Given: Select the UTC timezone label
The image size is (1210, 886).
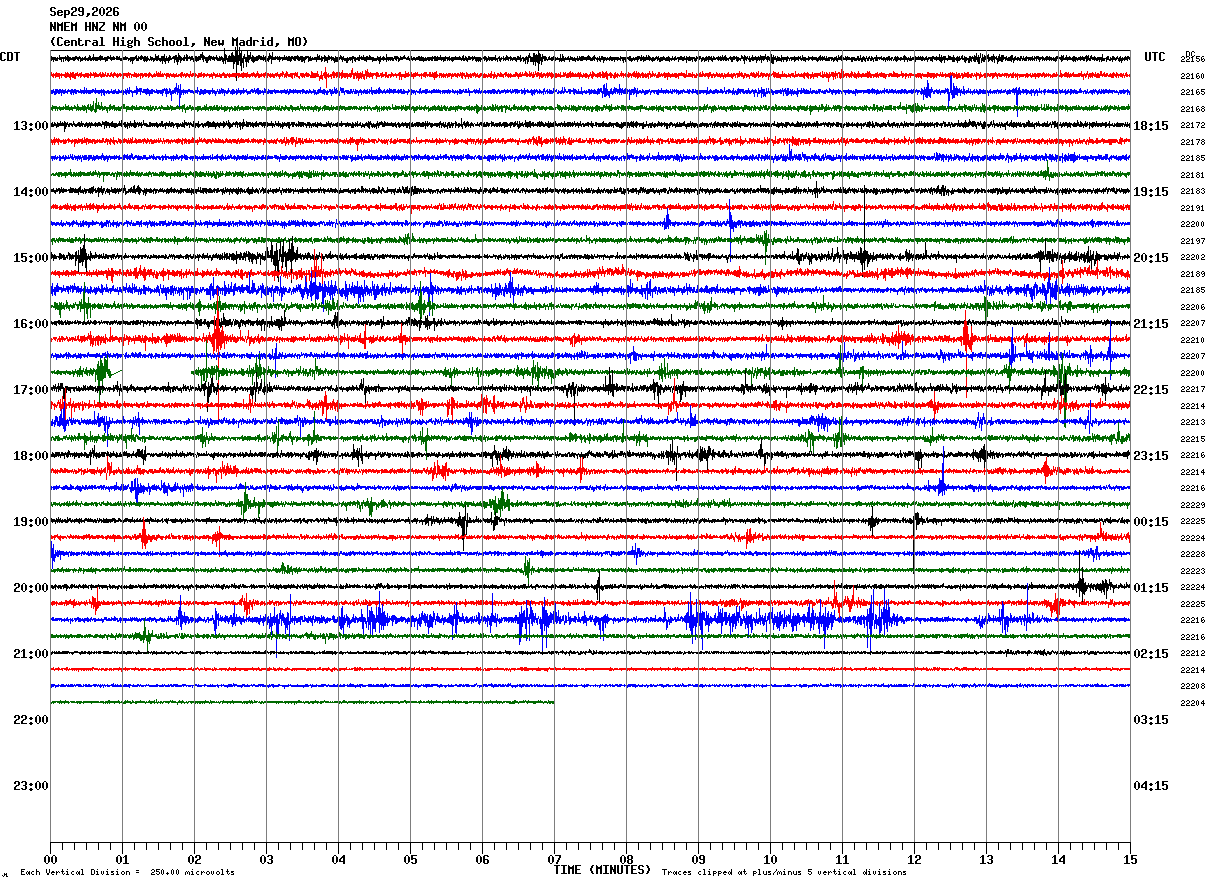Looking at the screenshot, I should pos(1155,57).
